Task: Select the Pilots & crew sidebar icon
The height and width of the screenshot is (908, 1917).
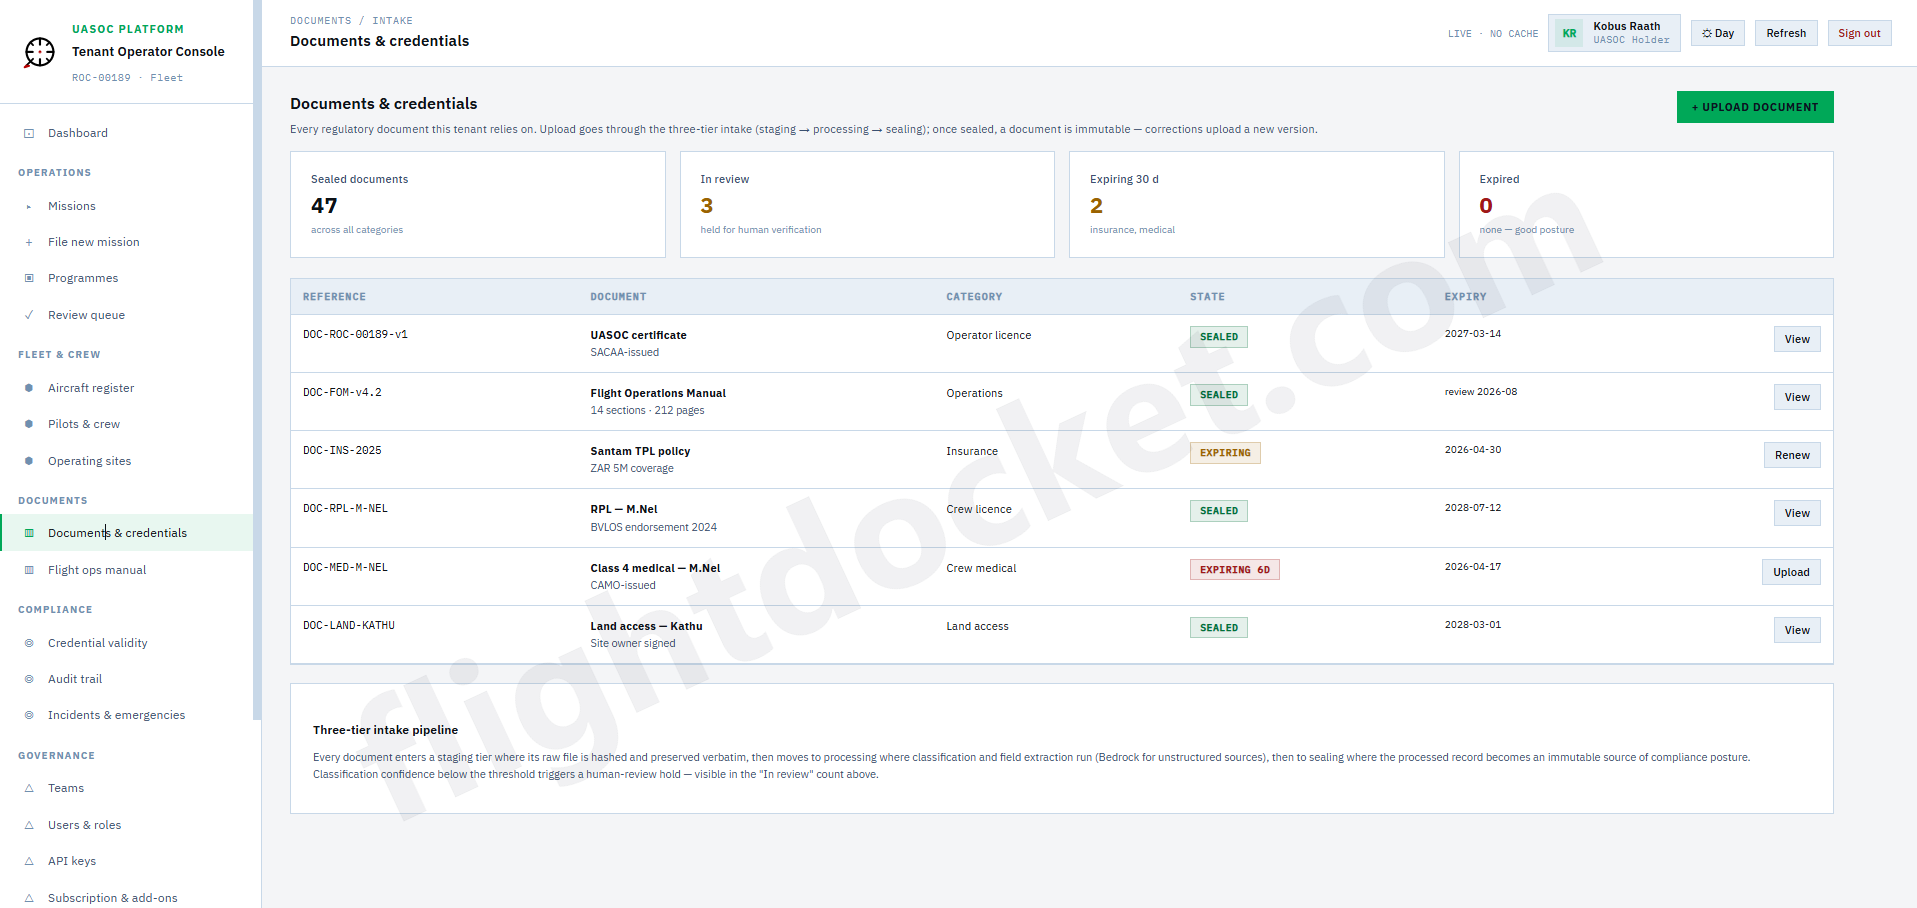Action: 29,423
